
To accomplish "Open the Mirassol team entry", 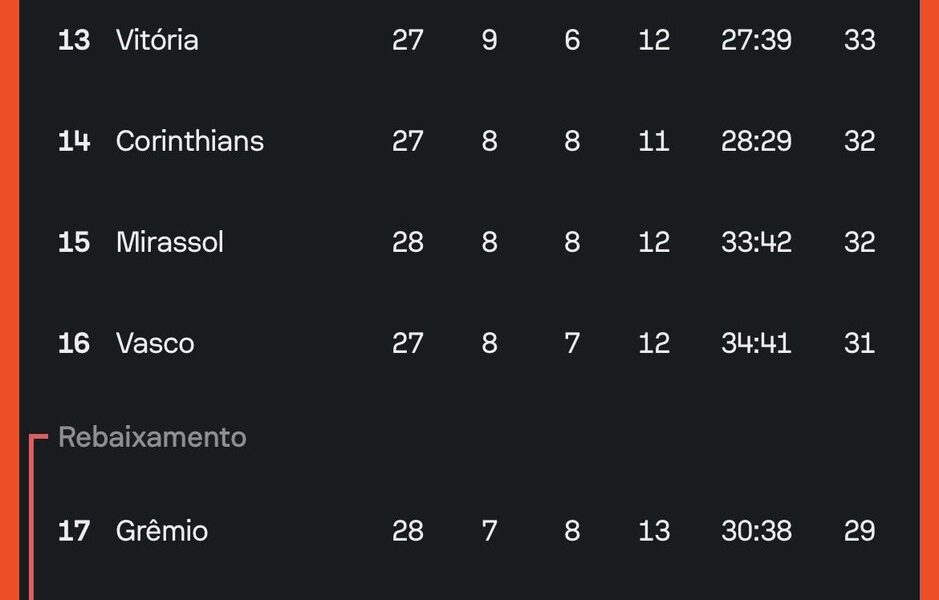I will click(x=470, y=243).
